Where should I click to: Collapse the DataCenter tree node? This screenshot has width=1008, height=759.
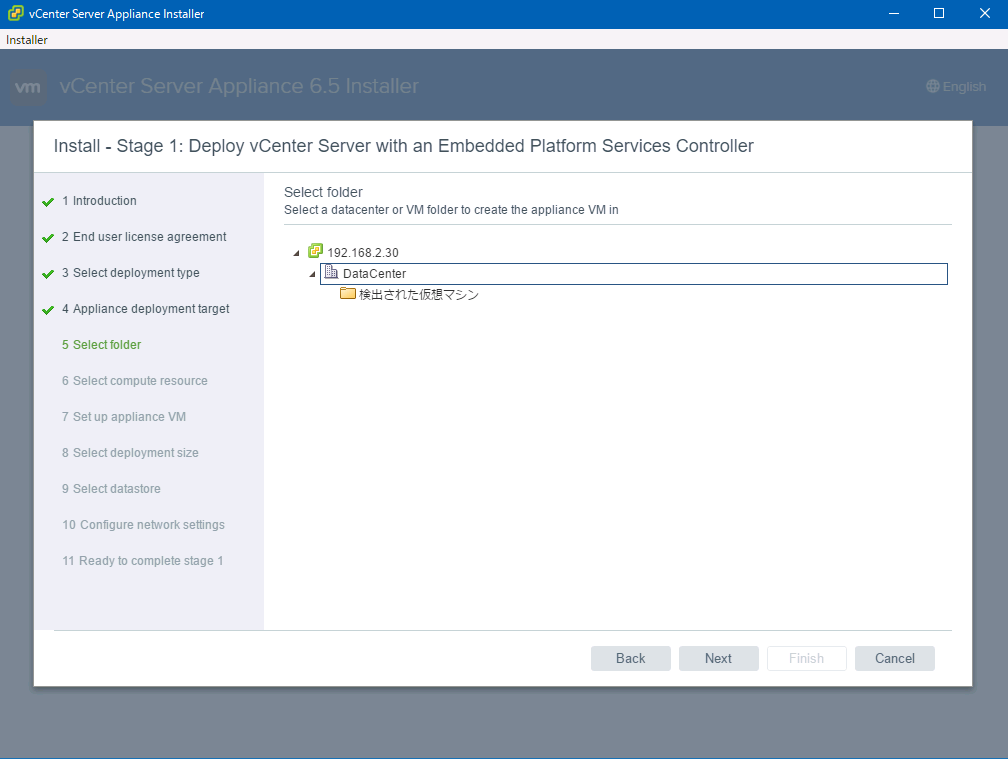312,274
